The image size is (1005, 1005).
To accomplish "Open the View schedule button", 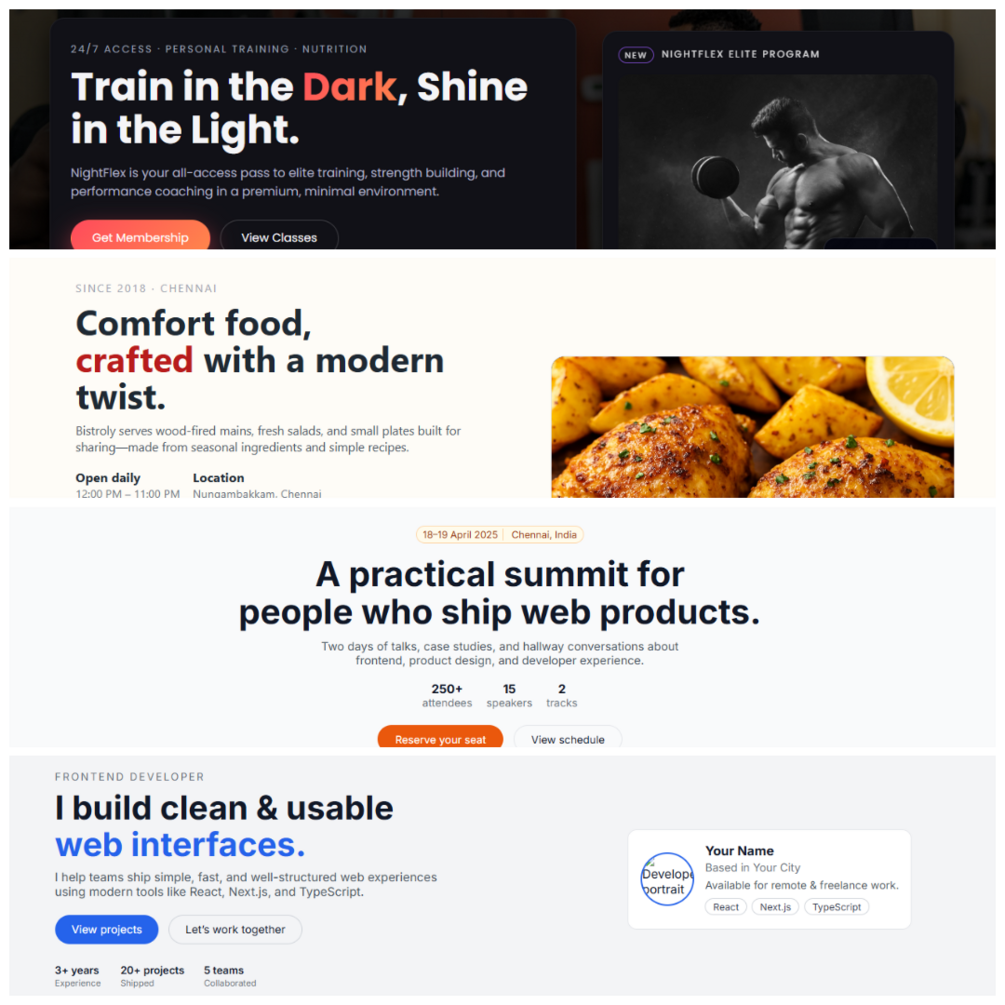I will (x=567, y=737).
